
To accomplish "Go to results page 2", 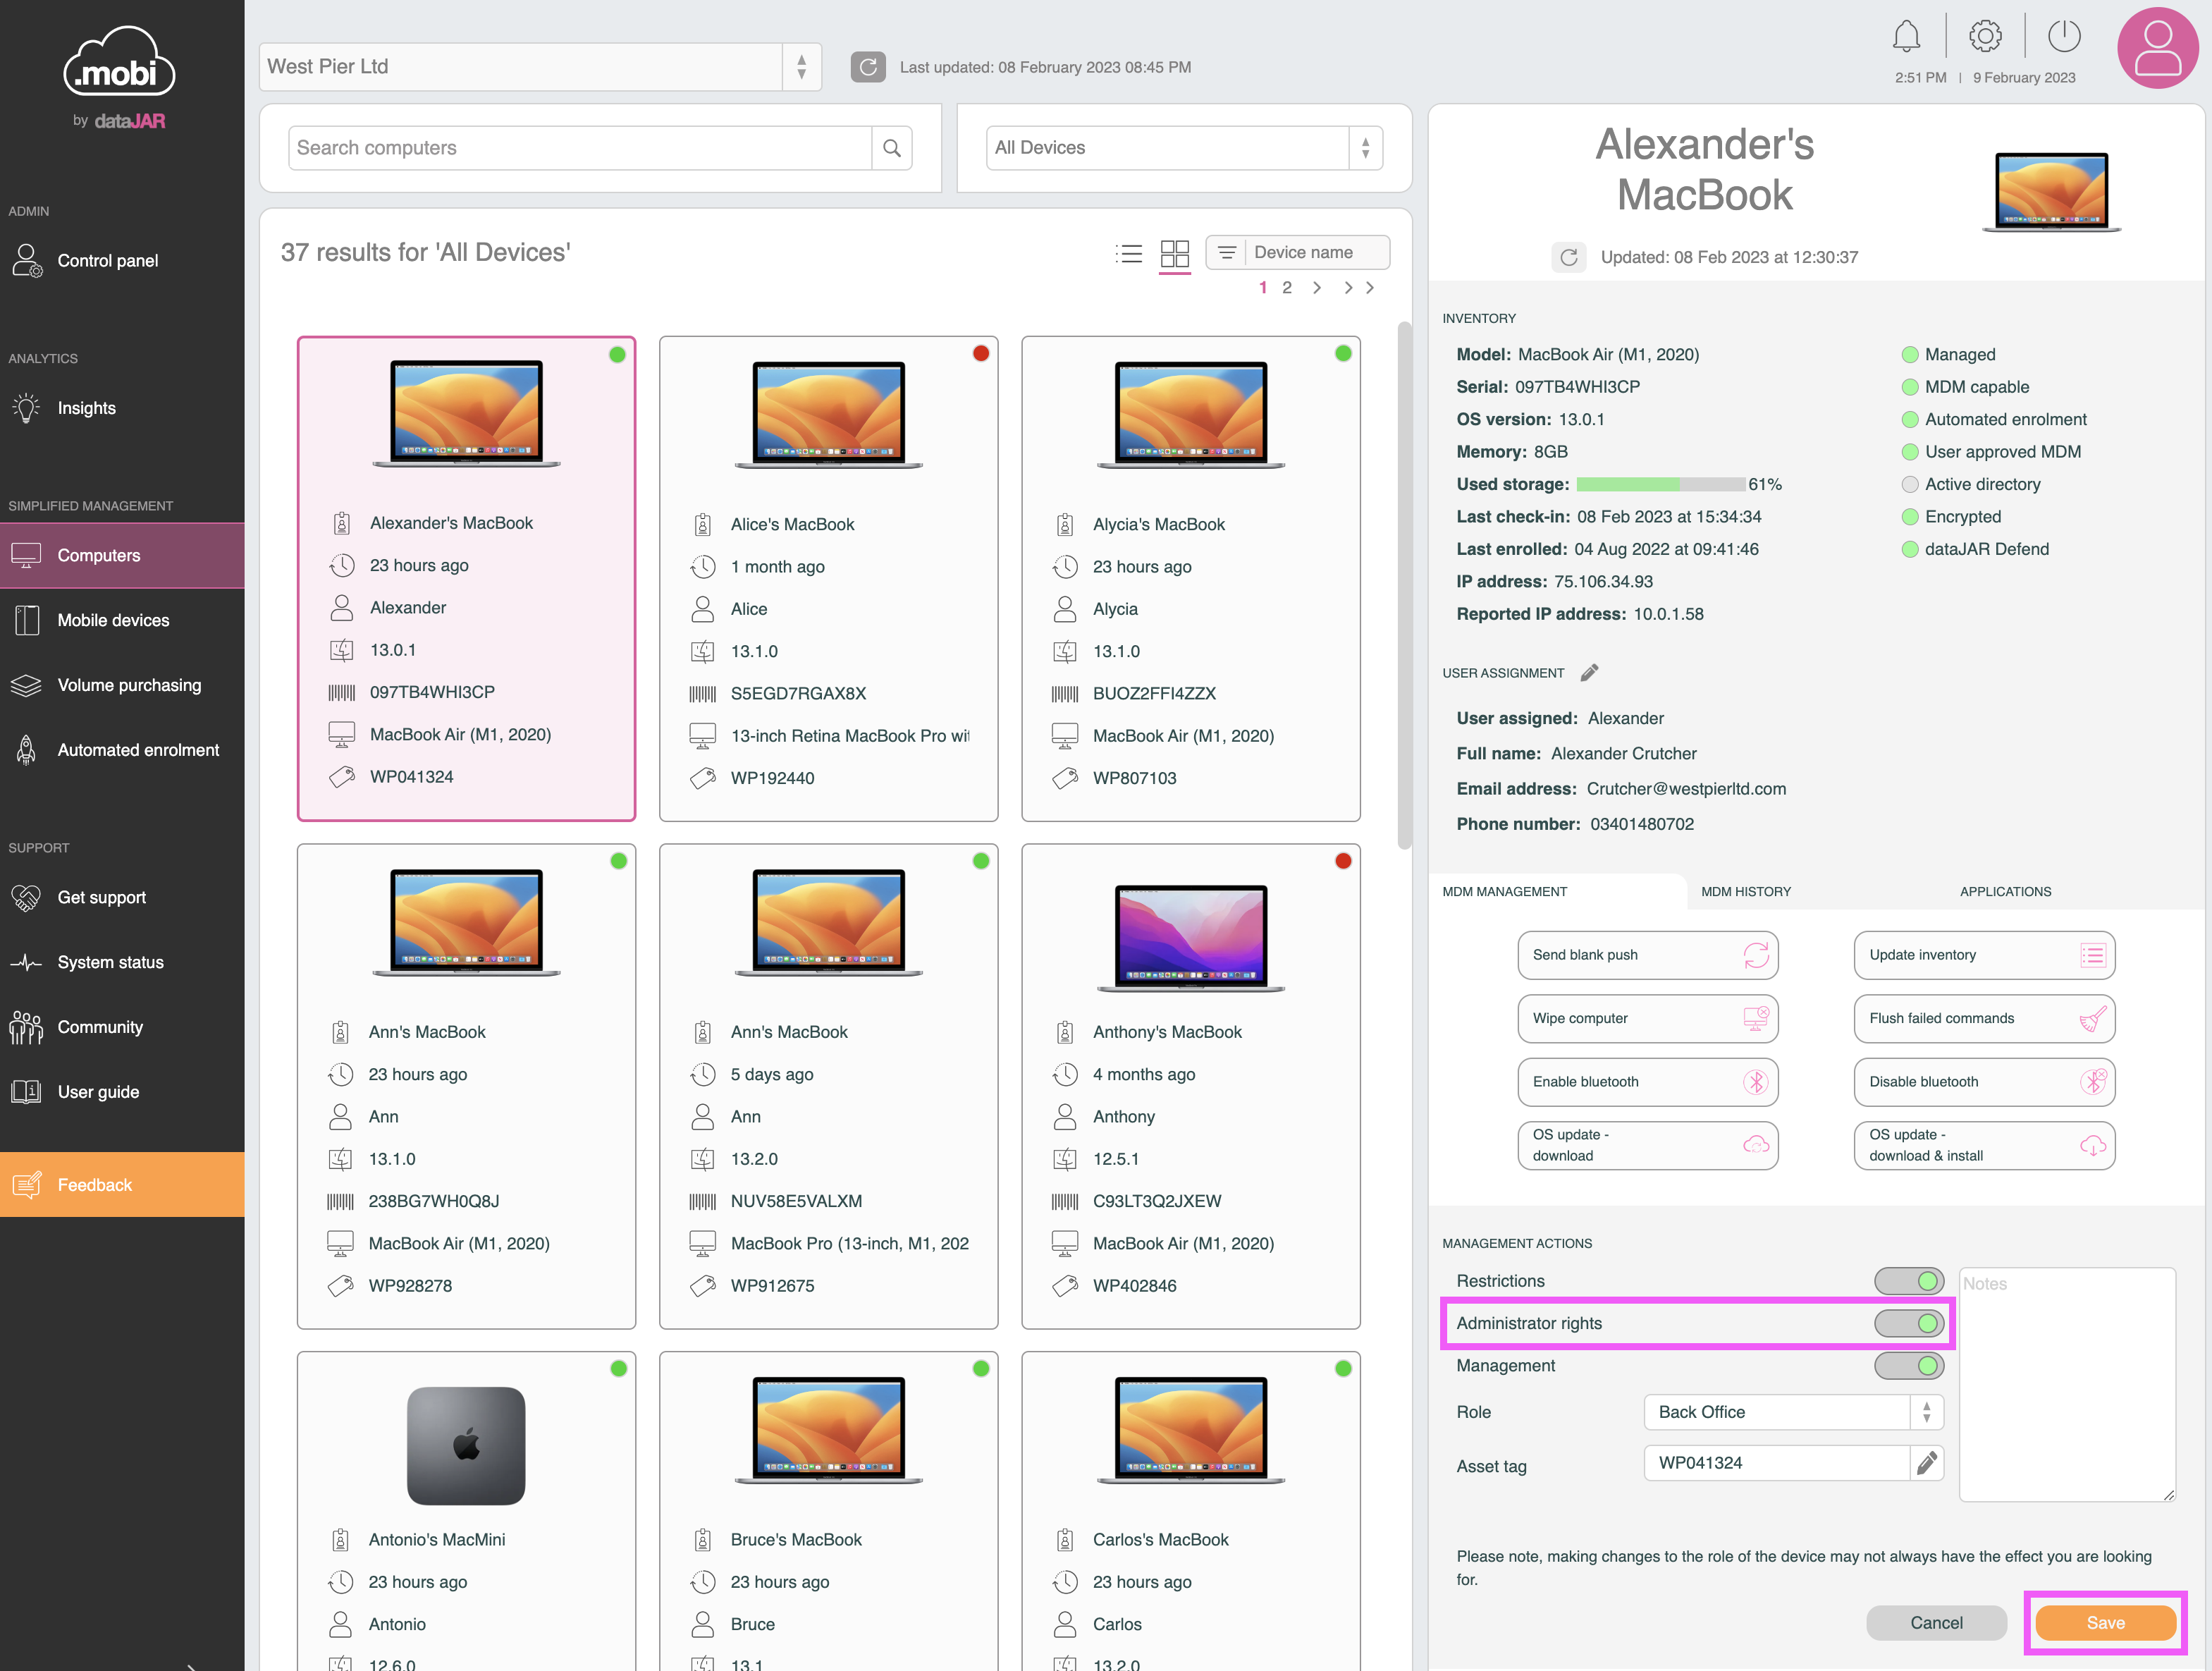I will [1287, 288].
